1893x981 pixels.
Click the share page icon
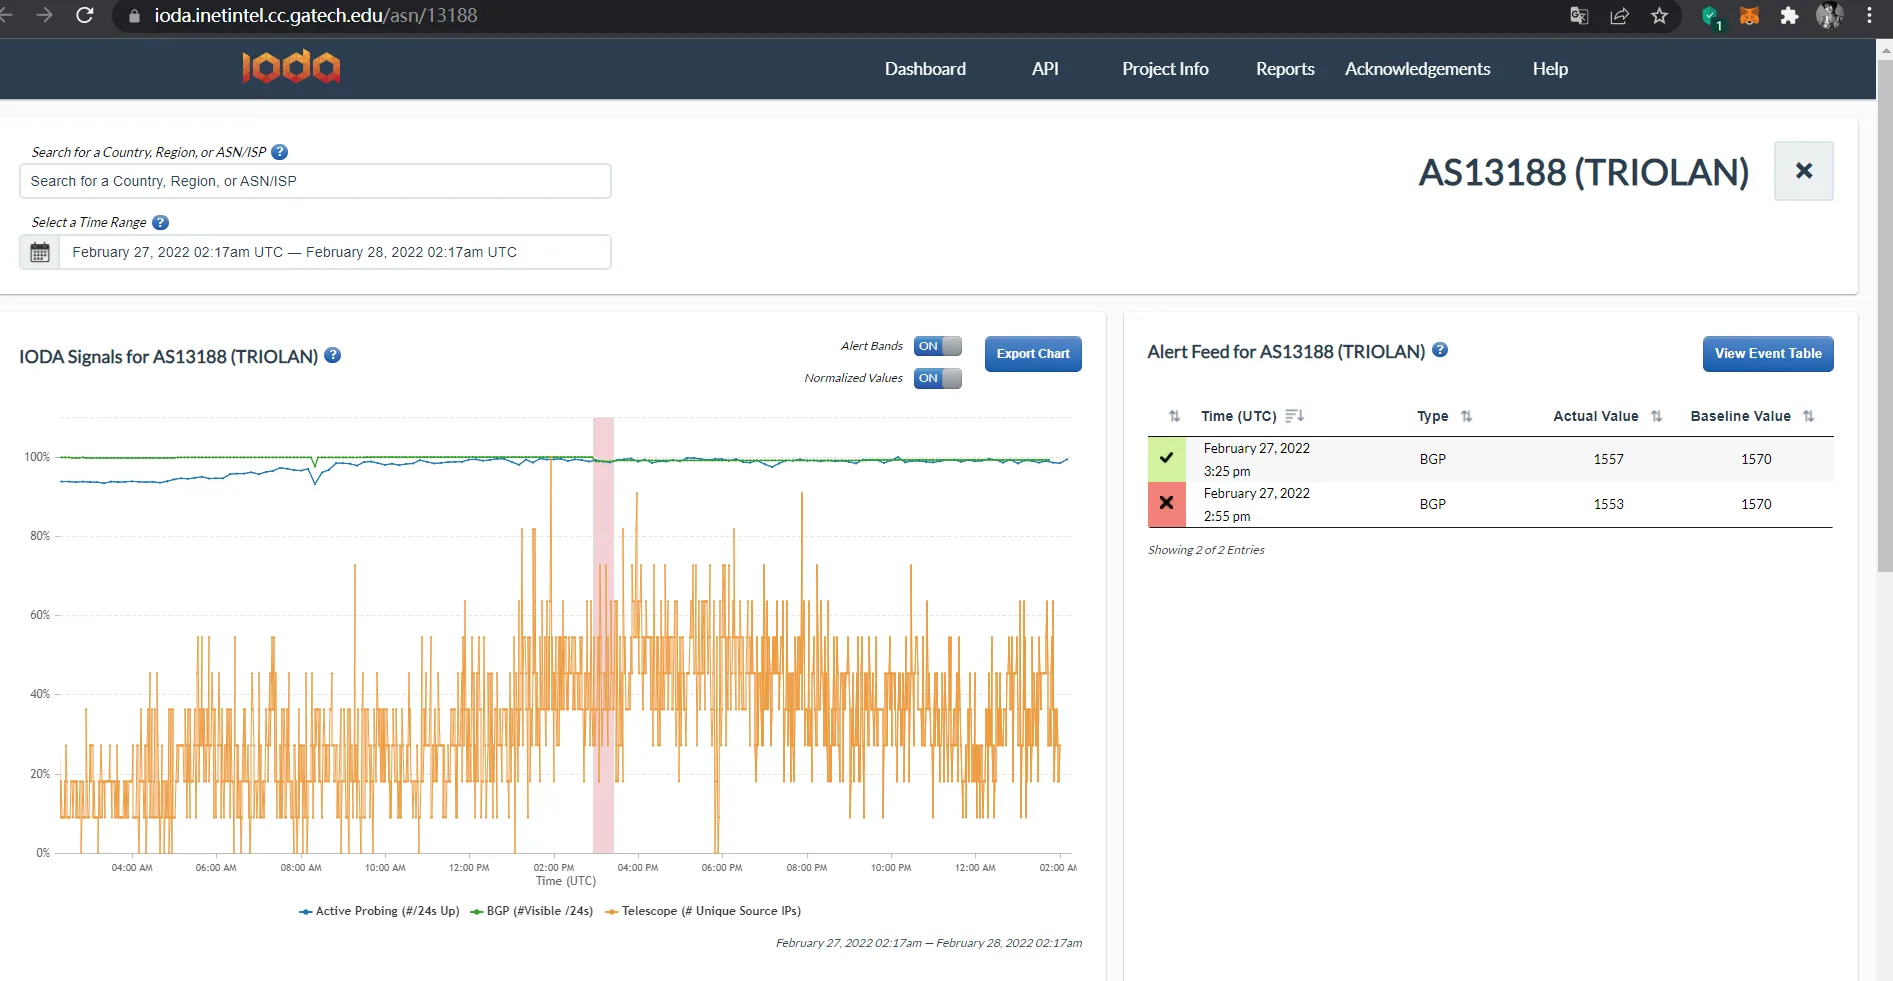[1619, 15]
